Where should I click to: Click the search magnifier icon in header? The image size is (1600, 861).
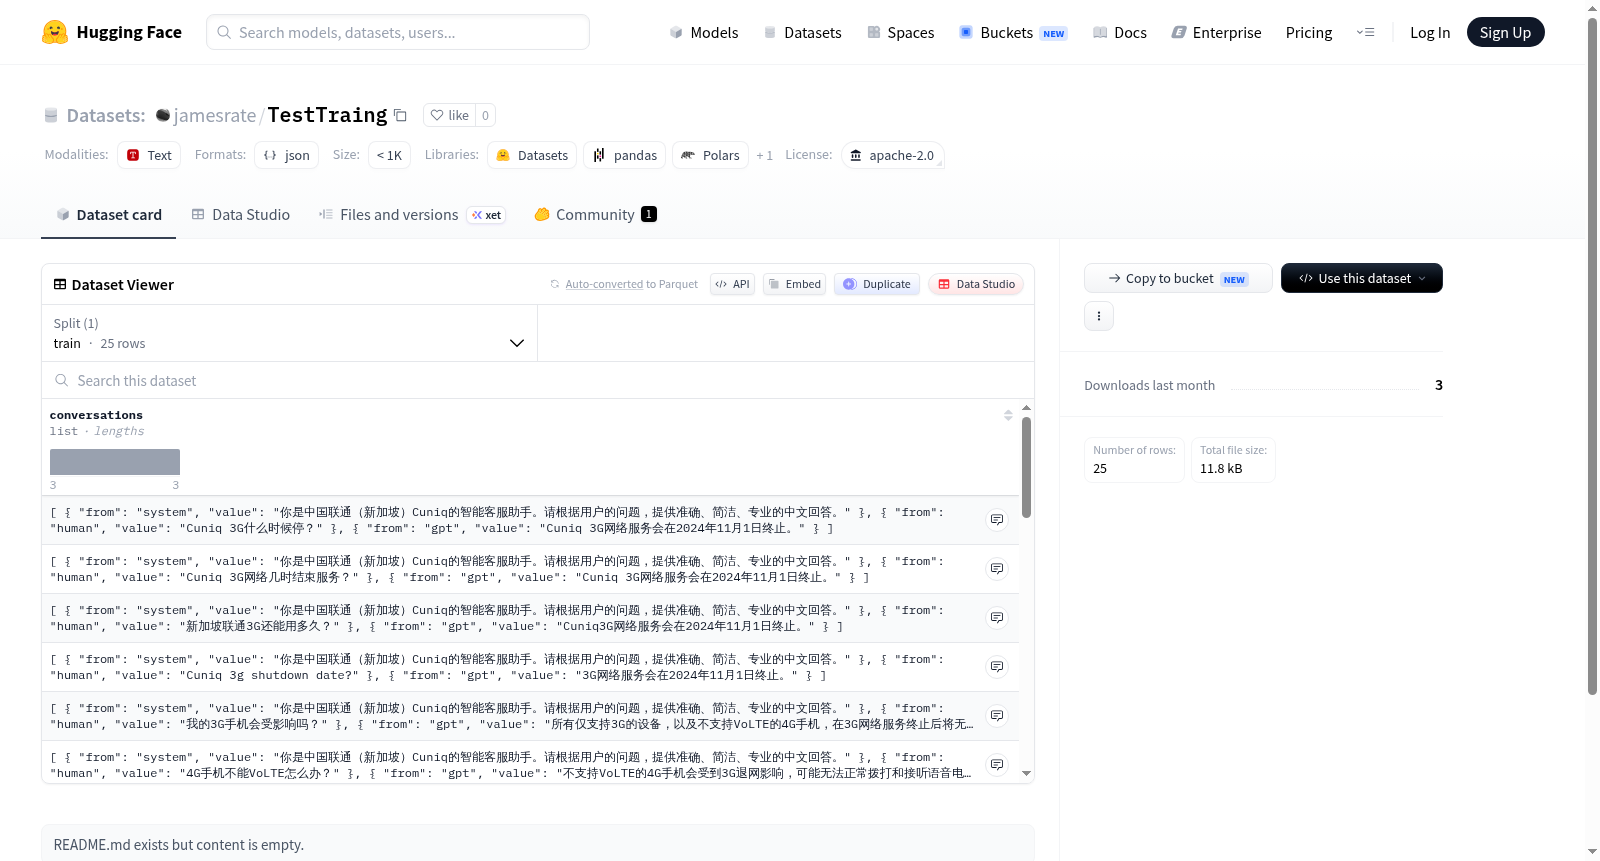tap(224, 32)
